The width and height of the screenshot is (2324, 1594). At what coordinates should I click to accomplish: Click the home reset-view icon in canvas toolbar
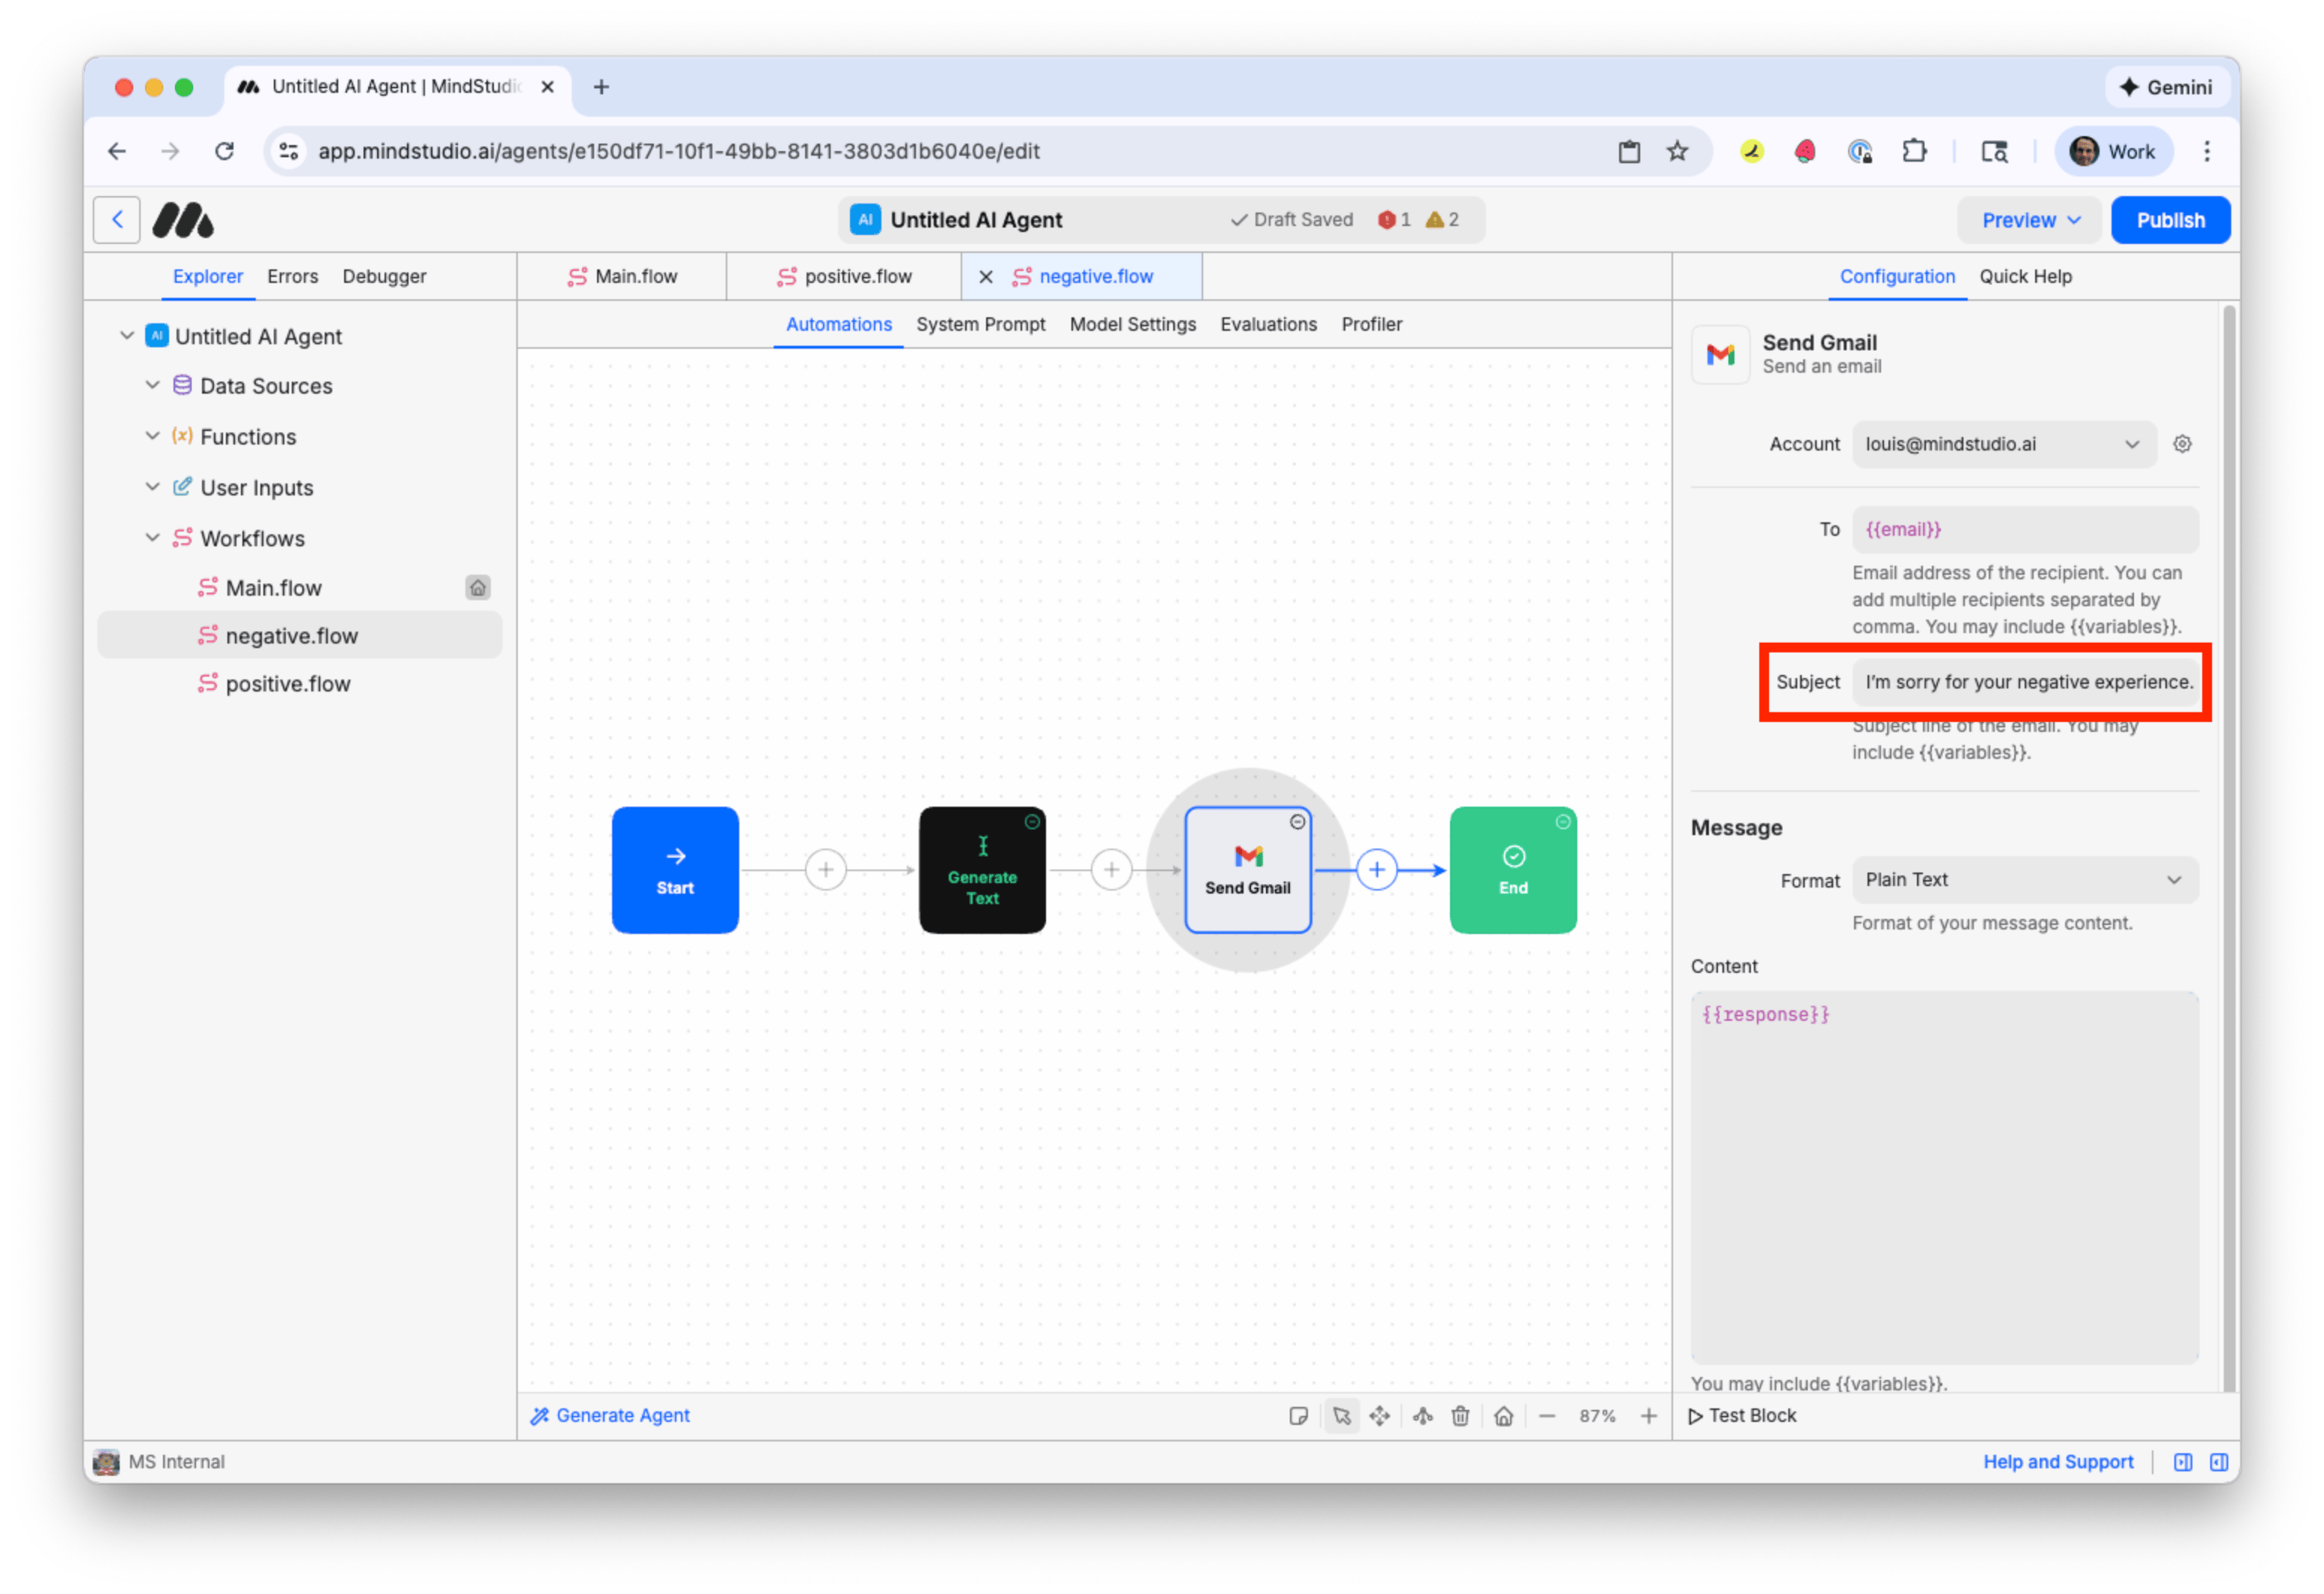[1503, 1416]
